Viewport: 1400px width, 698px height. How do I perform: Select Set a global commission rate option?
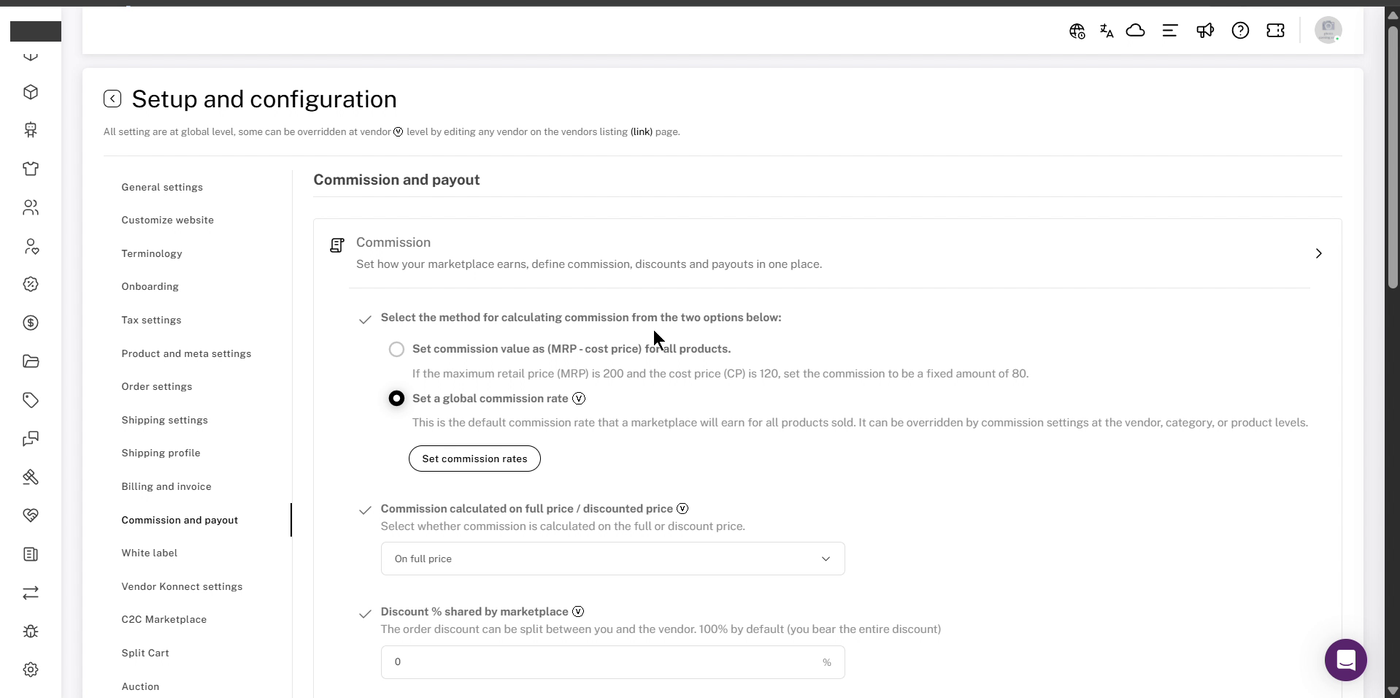[397, 398]
